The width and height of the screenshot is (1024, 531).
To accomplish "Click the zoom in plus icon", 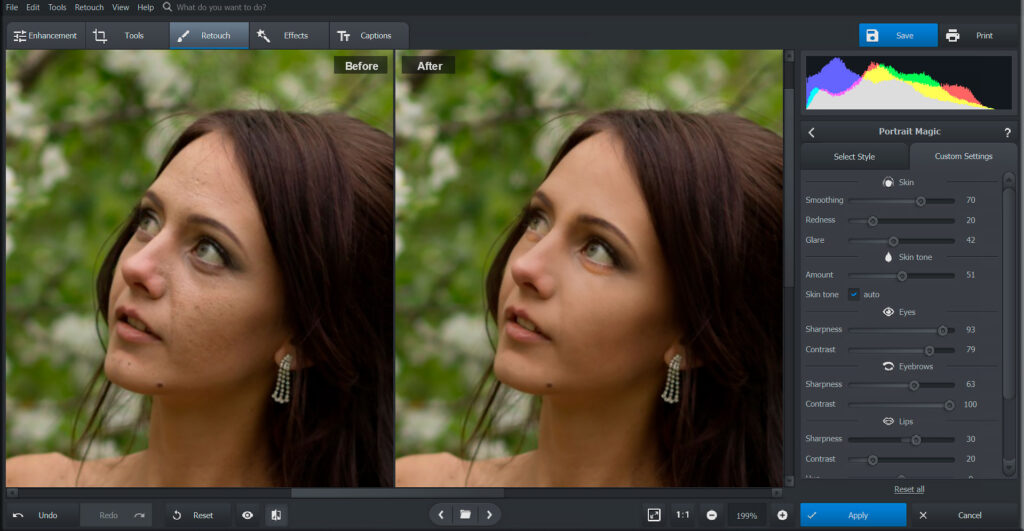I will 782,515.
